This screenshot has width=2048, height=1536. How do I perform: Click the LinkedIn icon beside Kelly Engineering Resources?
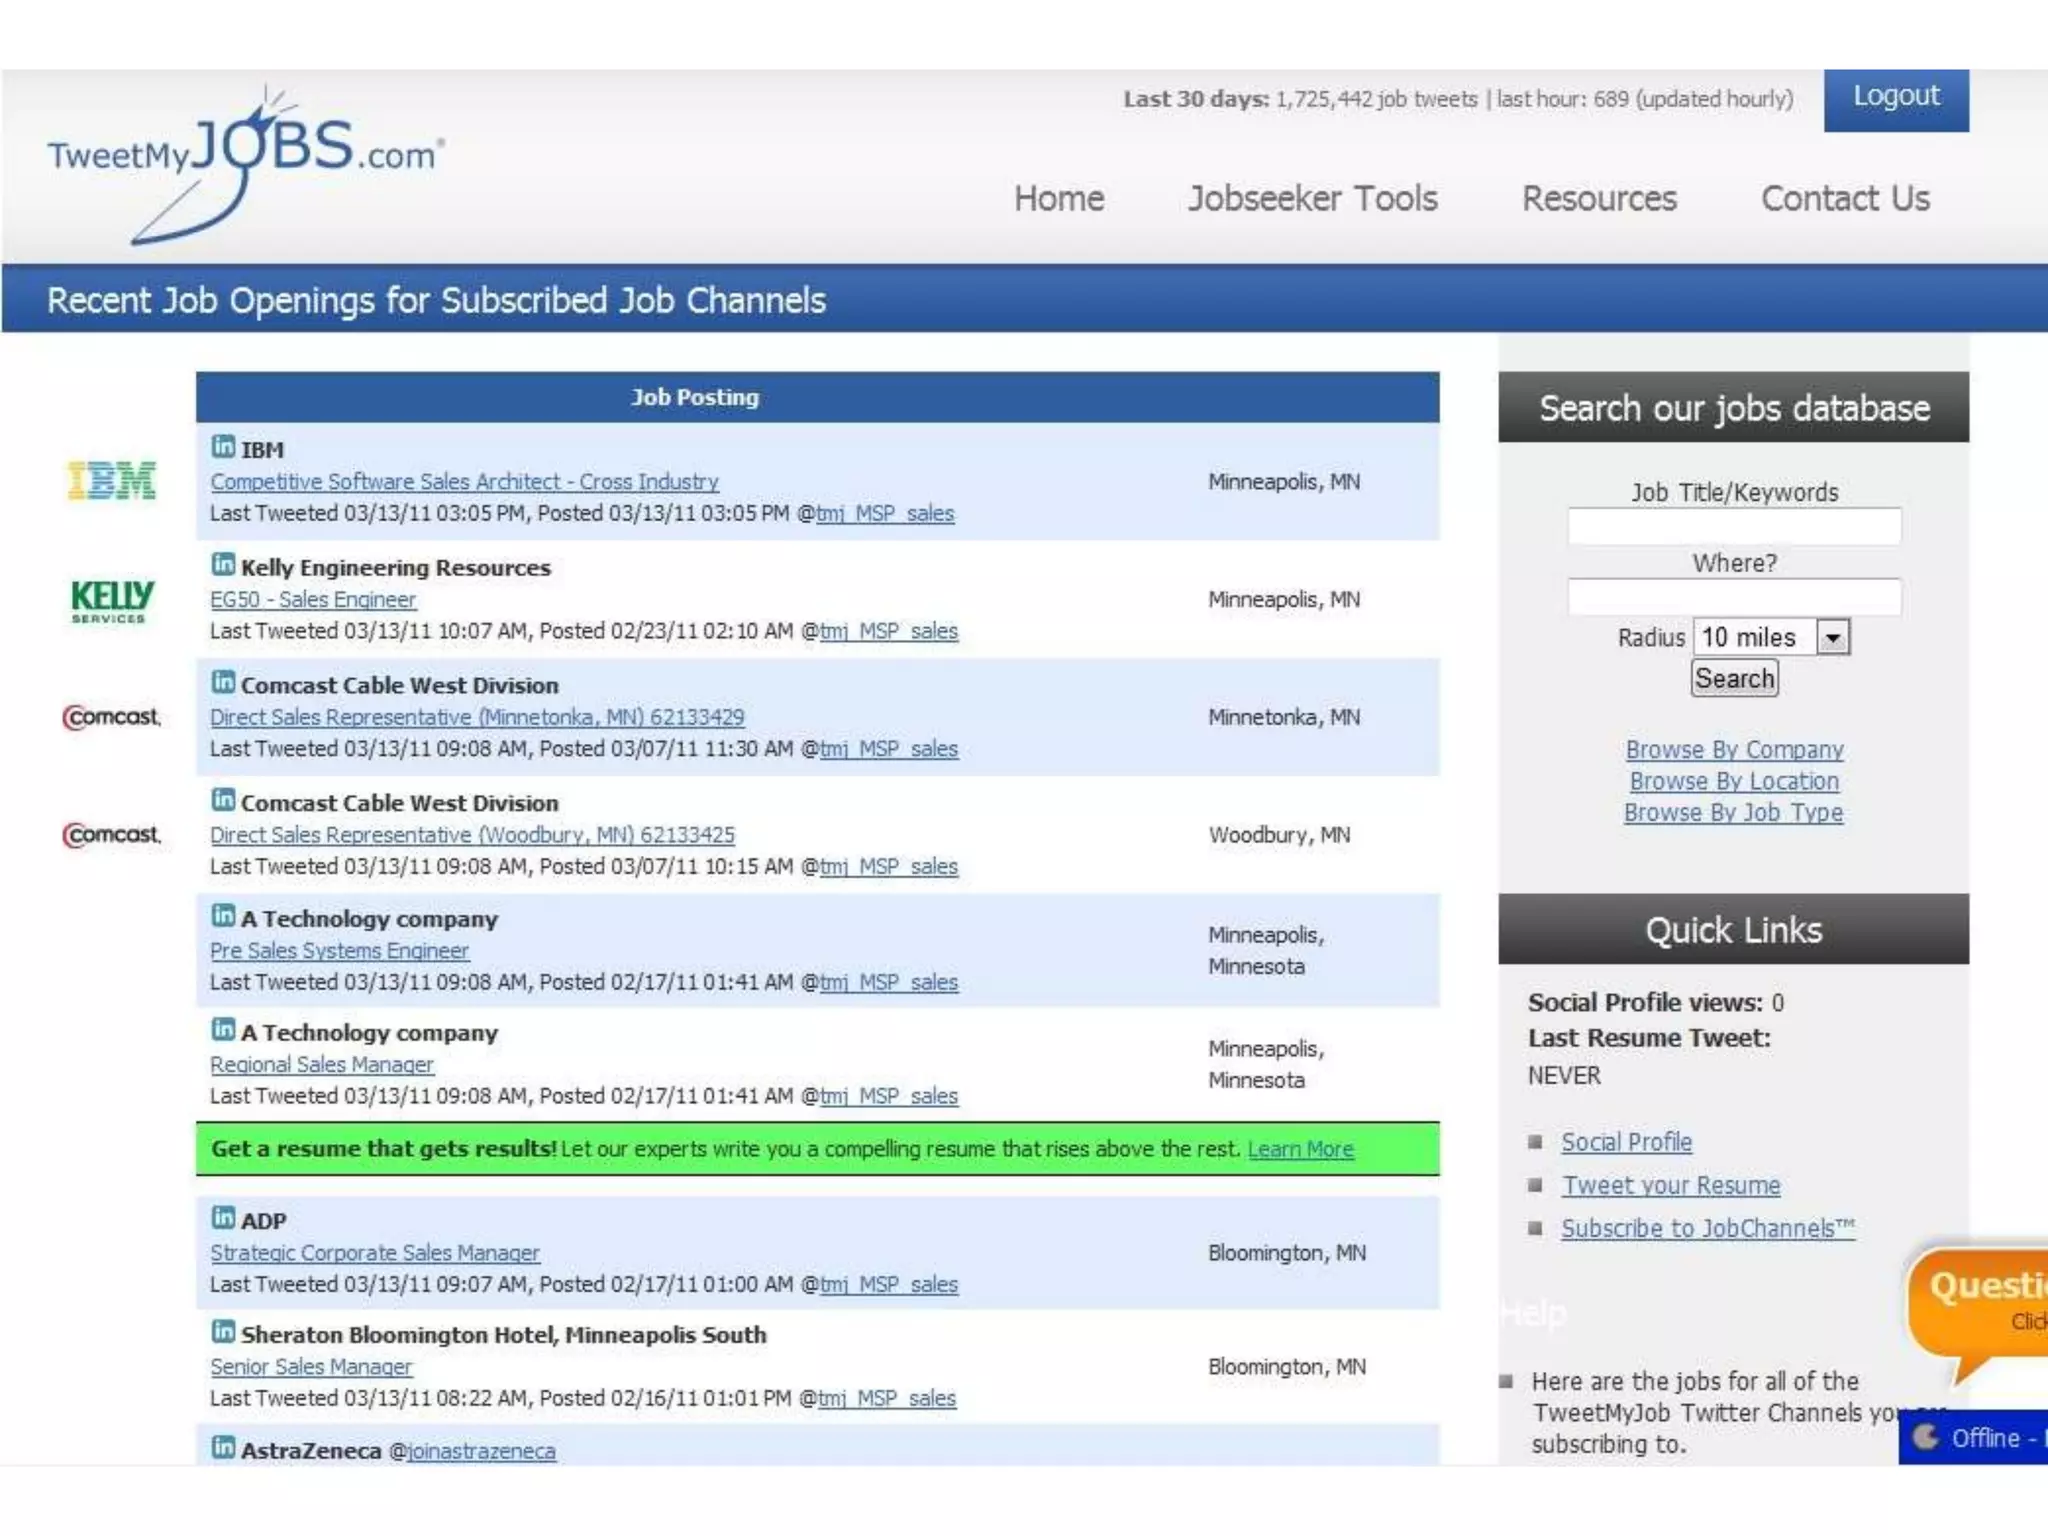click(x=223, y=564)
